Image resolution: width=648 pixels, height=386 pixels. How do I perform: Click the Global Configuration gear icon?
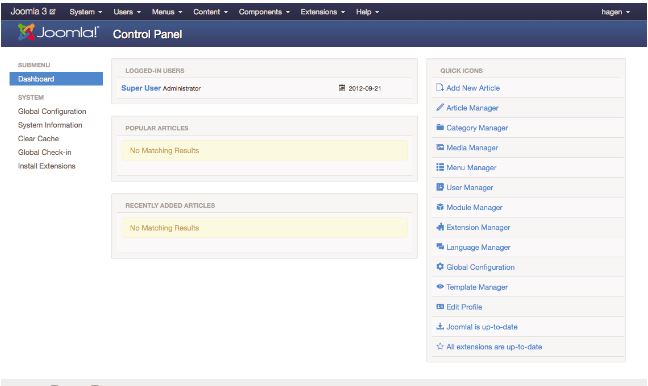pos(440,267)
